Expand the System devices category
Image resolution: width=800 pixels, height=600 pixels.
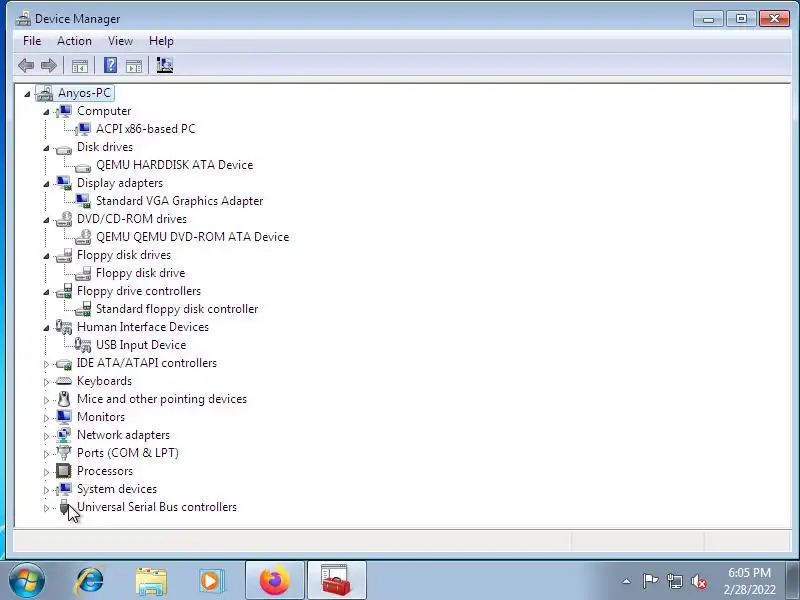tap(46, 490)
